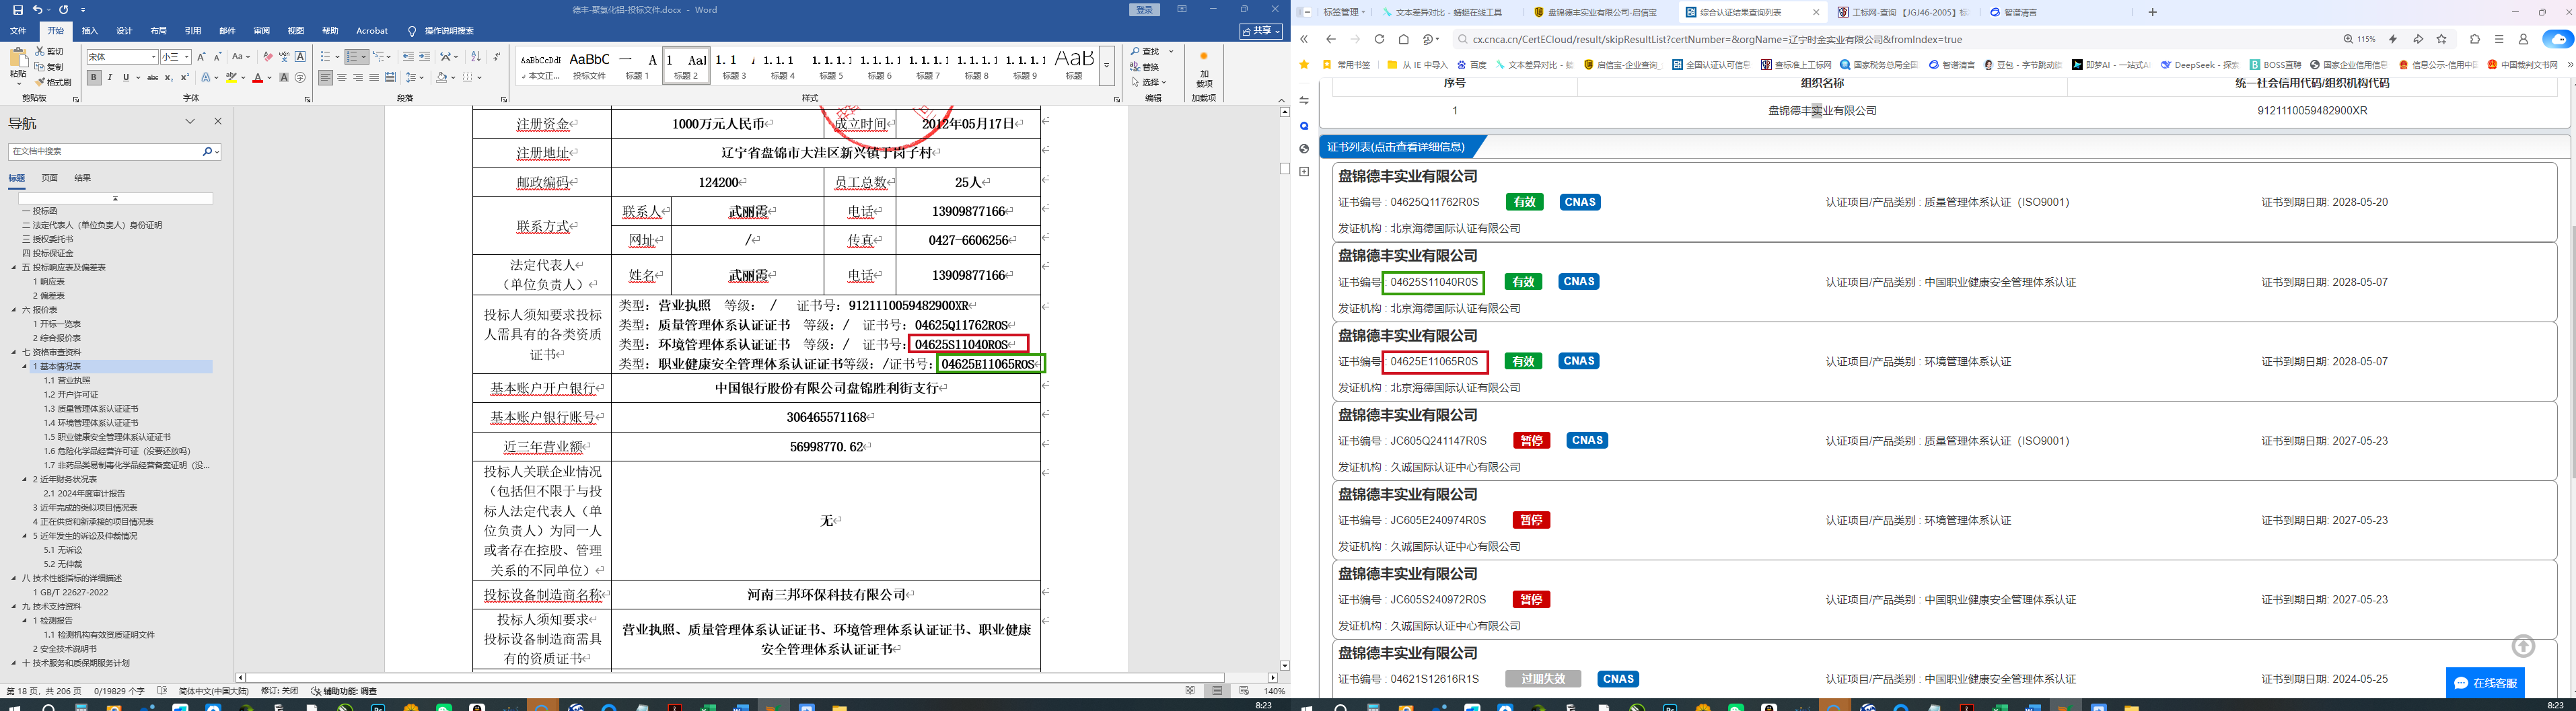Apply the yellow text highlight color

pyautogui.click(x=231, y=78)
